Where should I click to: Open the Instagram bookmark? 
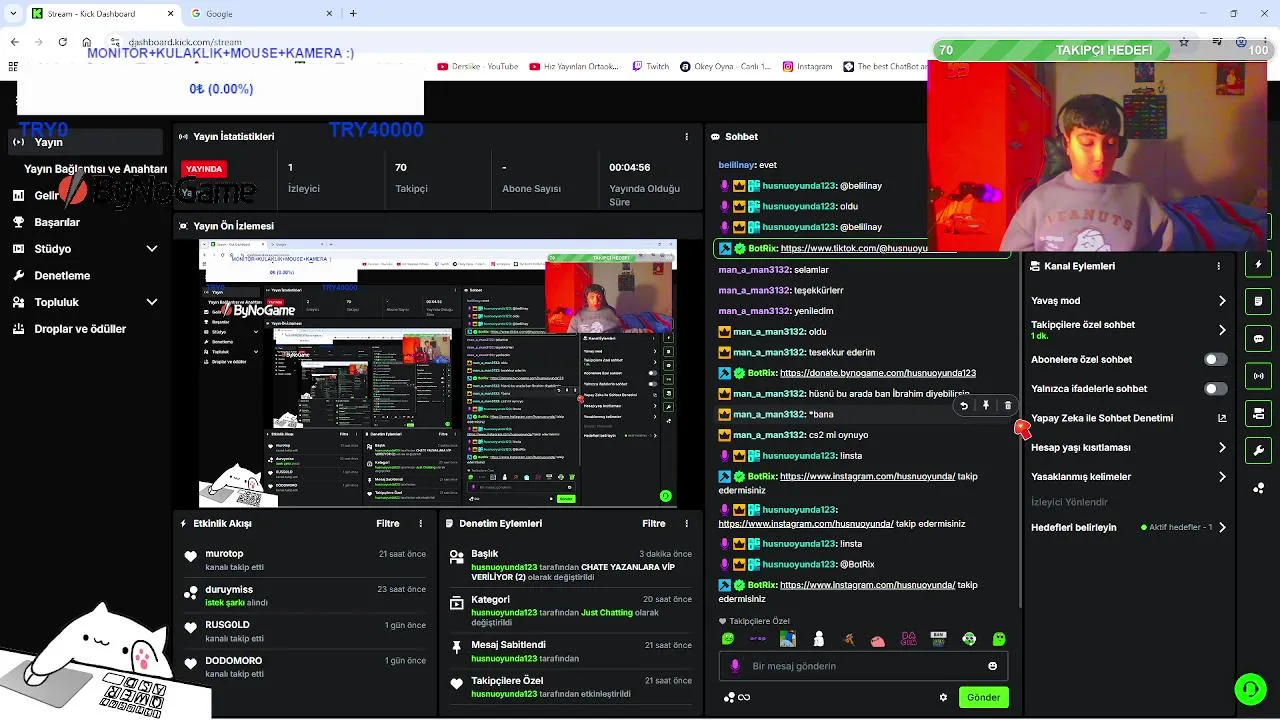coord(807,67)
